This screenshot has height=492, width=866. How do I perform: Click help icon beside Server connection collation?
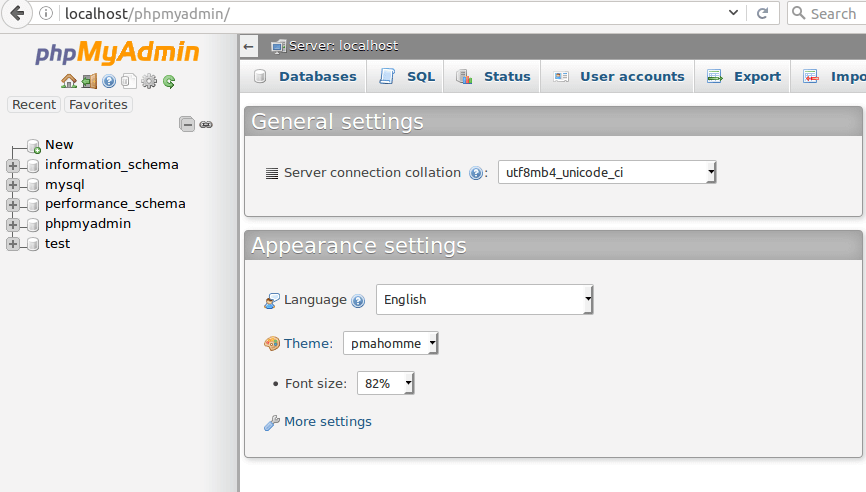(x=476, y=173)
